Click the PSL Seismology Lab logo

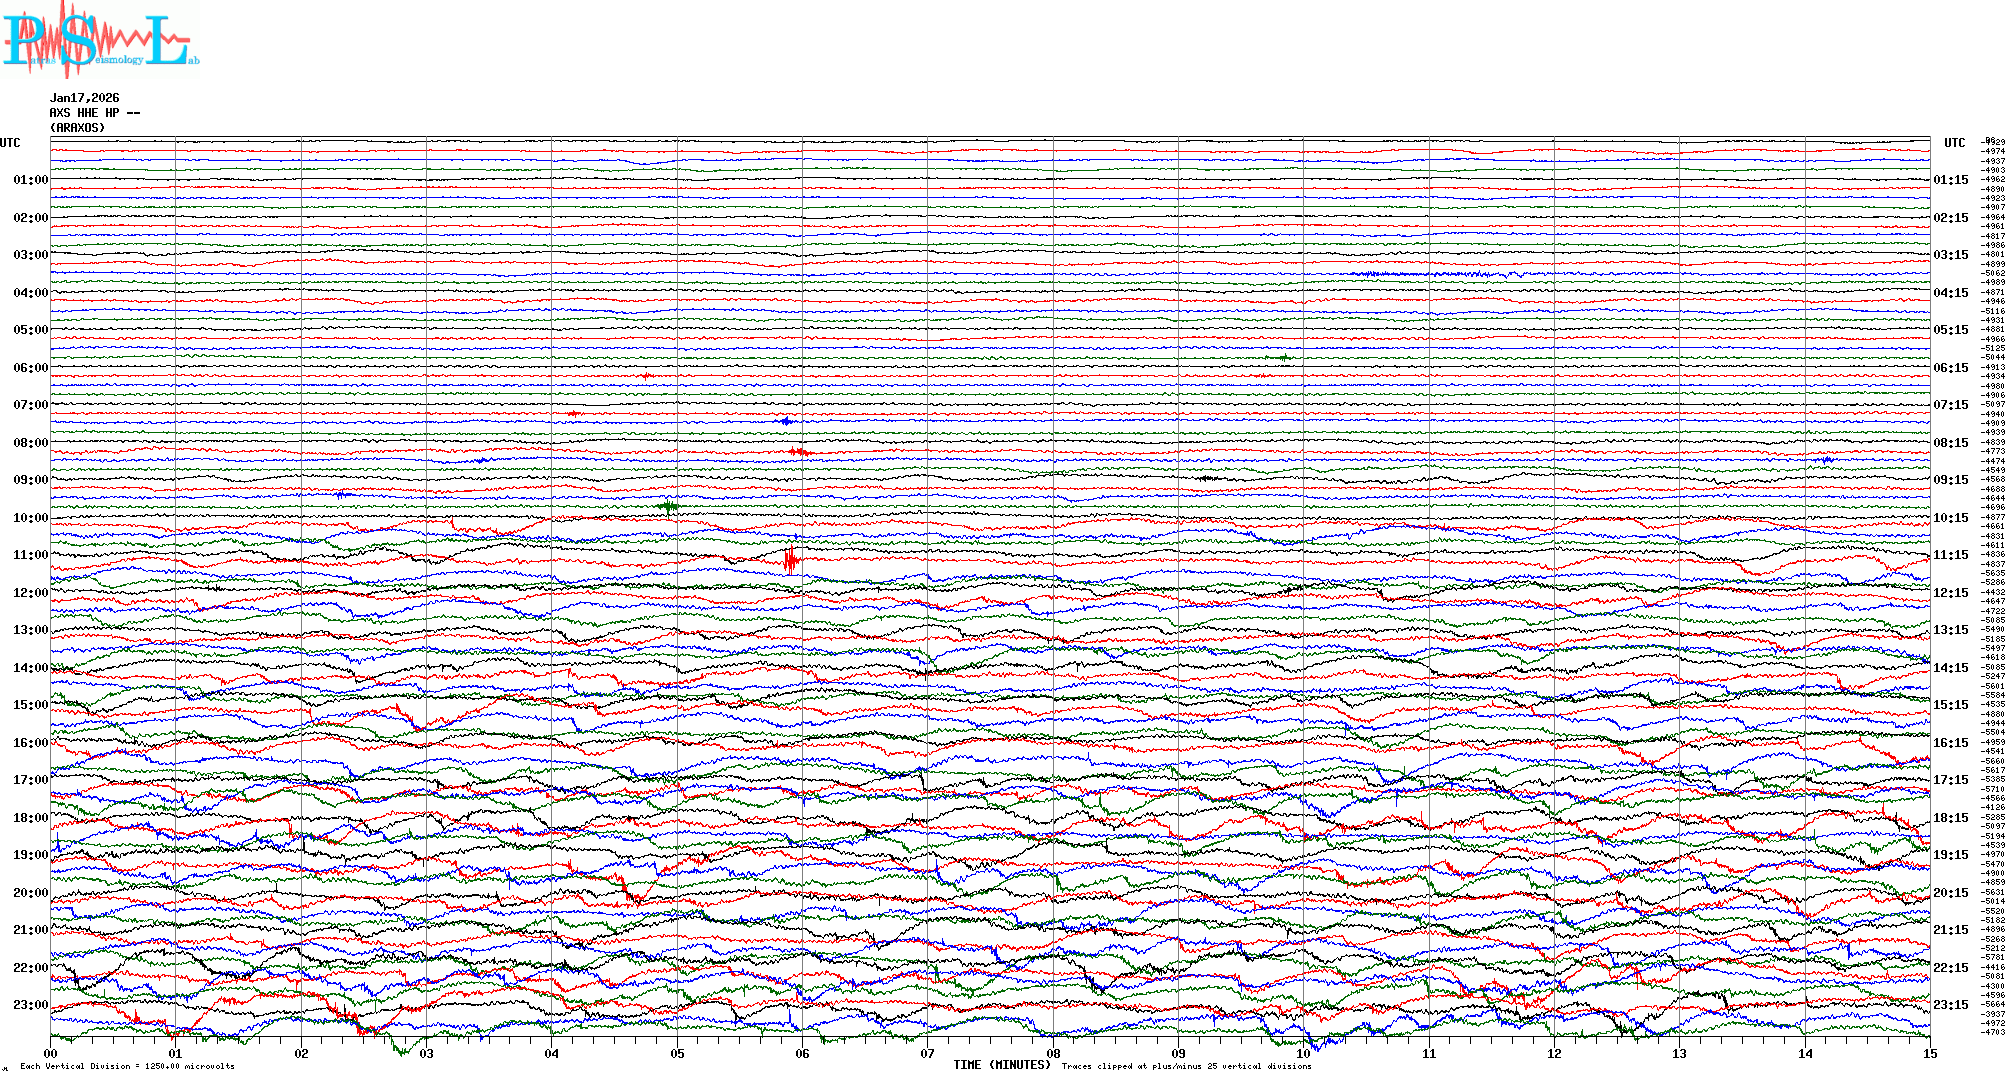pyautogui.click(x=100, y=40)
